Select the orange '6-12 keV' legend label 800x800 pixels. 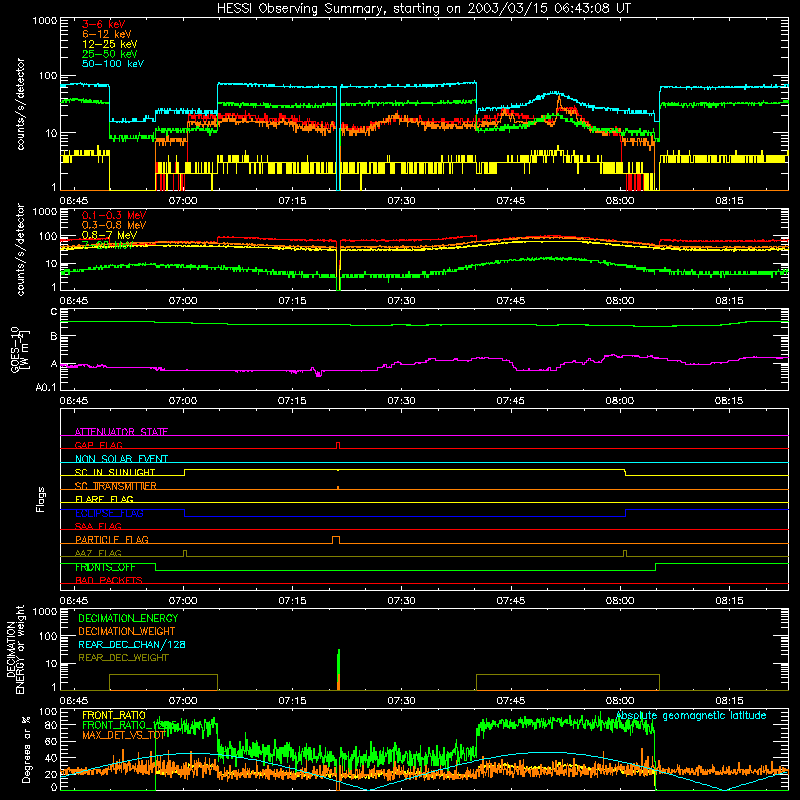coord(107,34)
